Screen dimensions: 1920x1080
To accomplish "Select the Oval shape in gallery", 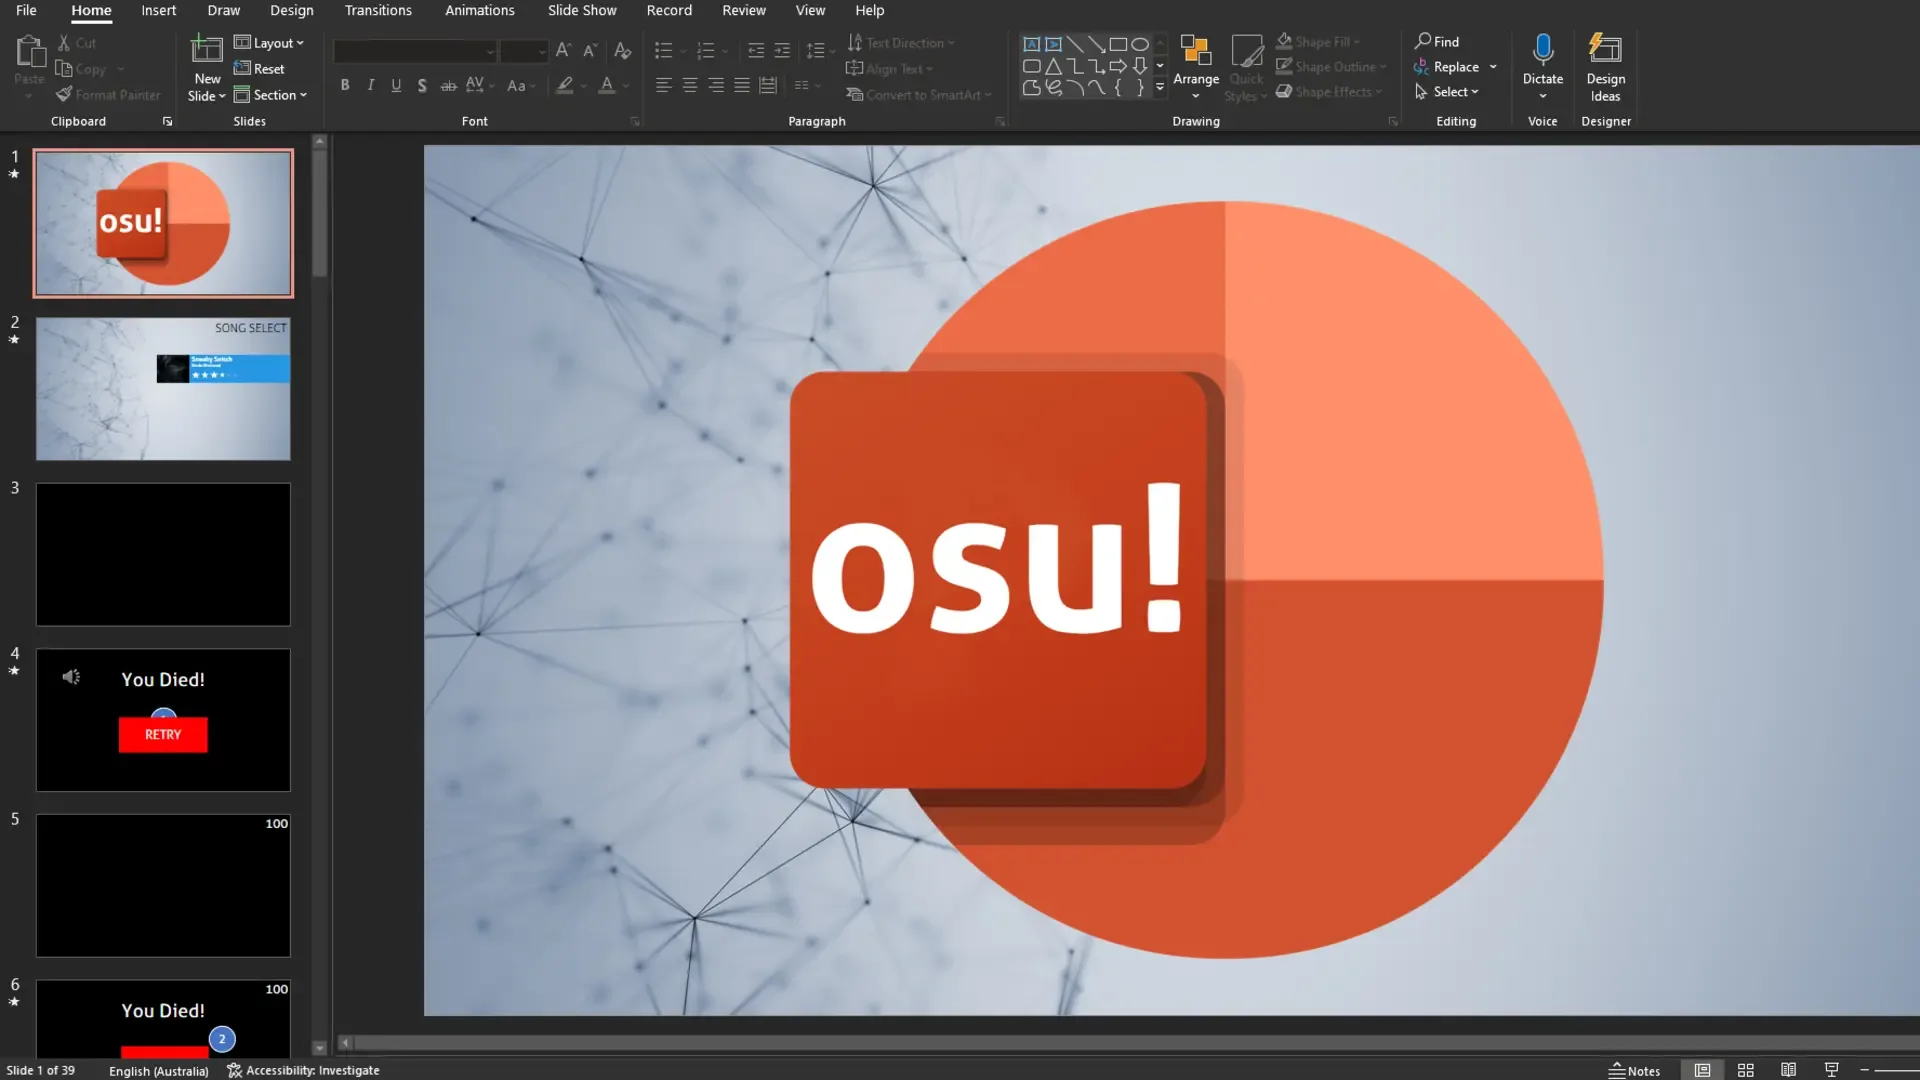I will [x=1139, y=44].
